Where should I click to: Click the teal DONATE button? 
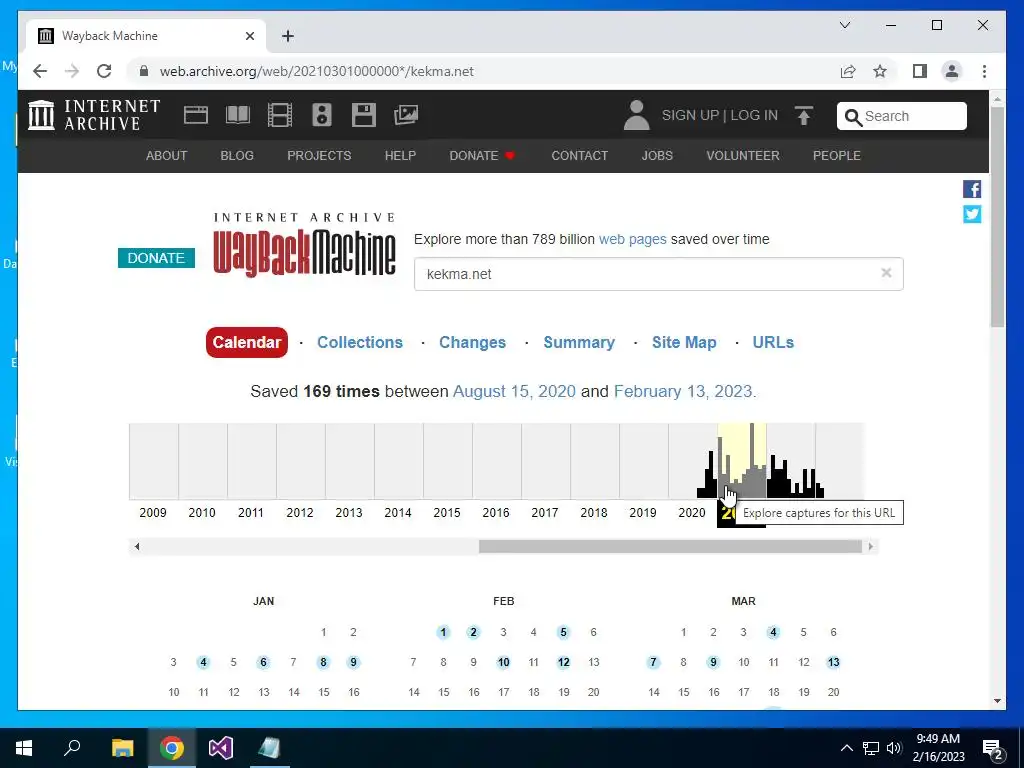(x=156, y=258)
